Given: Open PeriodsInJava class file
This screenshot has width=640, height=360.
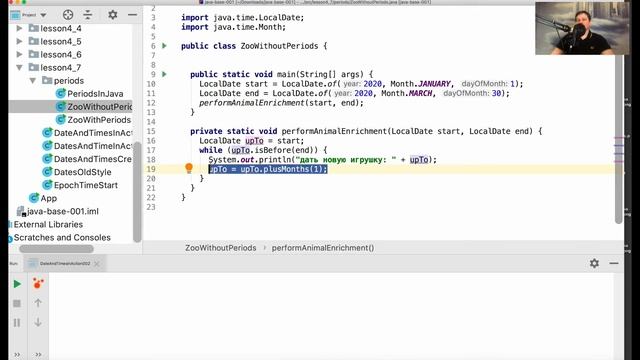Looking at the screenshot, I should [x=95, y=94].
